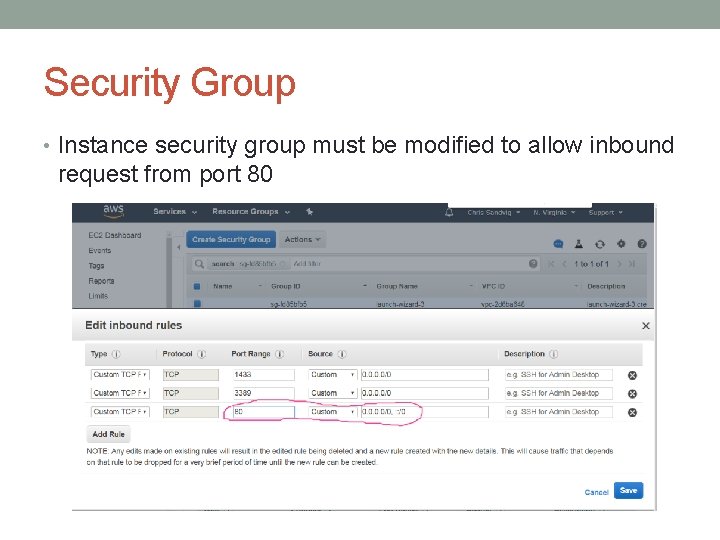
Task: Click the blue feedback chat icon
Action: tap(558, 244)
